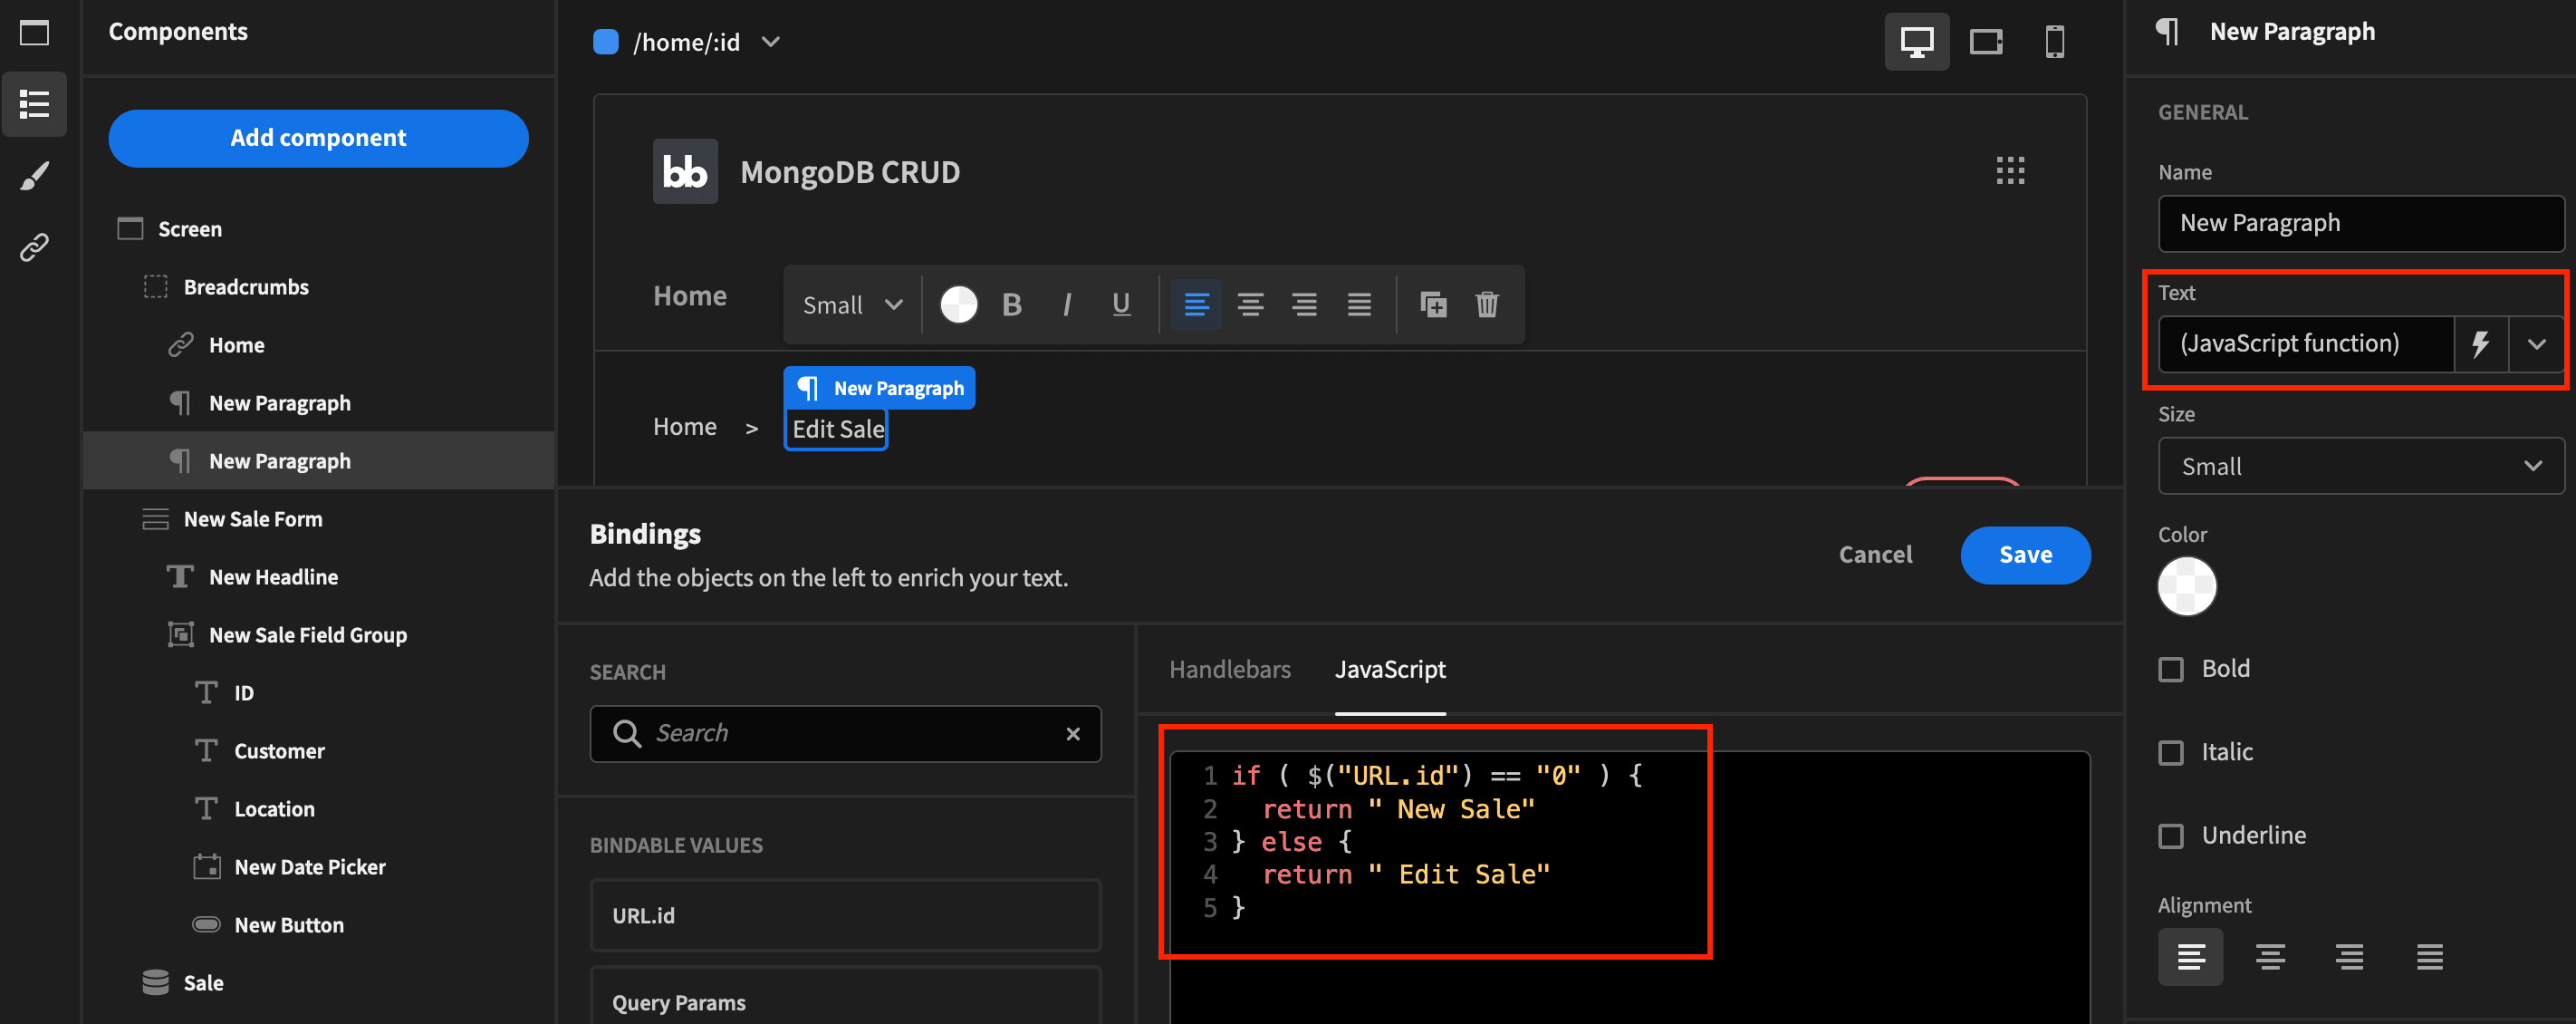Expand the /home/:id route dropdown
Viewport: 2576px width, 1024px height.
(770, 42)
